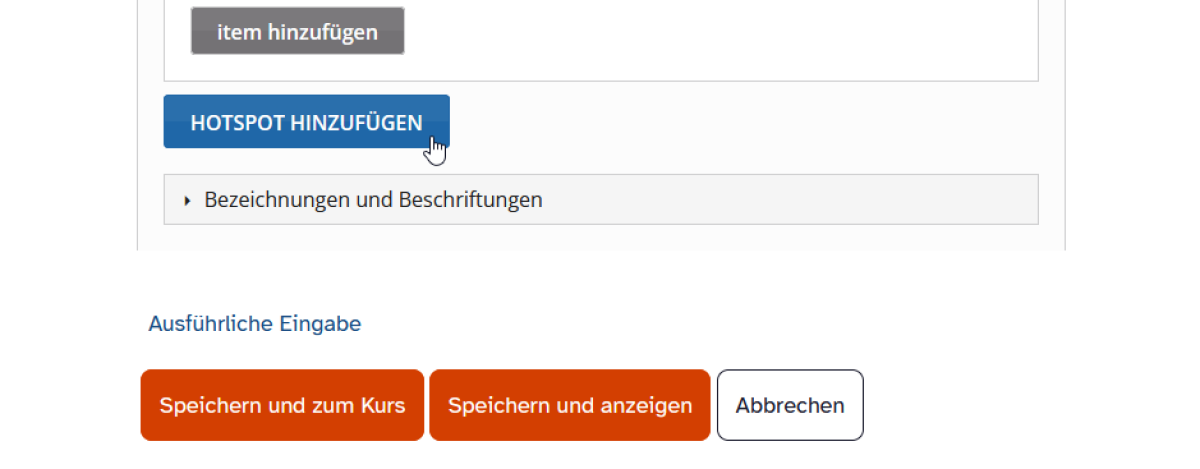The image size is (1200, 469).
Task: Switch to the detailed input view
Action: click(254, 324)
